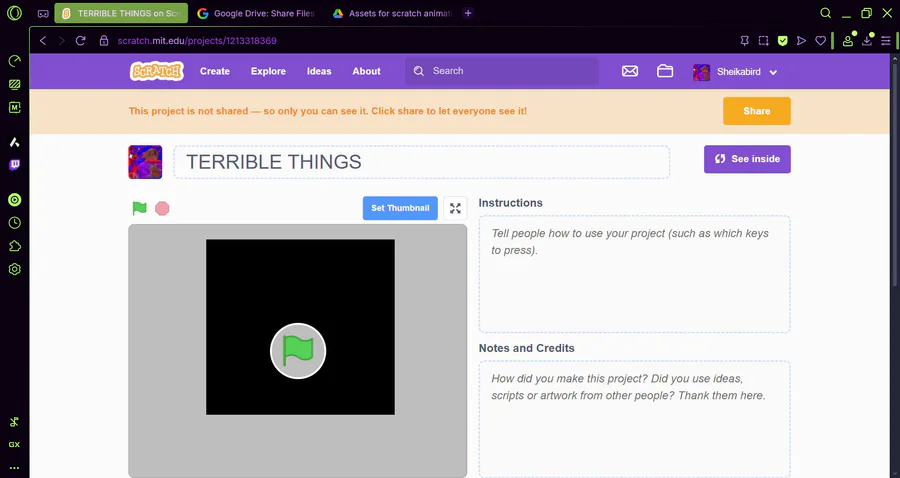900x478 pixels.
Task: Edit the TERRIBLE THINGS title field
Action: coord(422,162)
